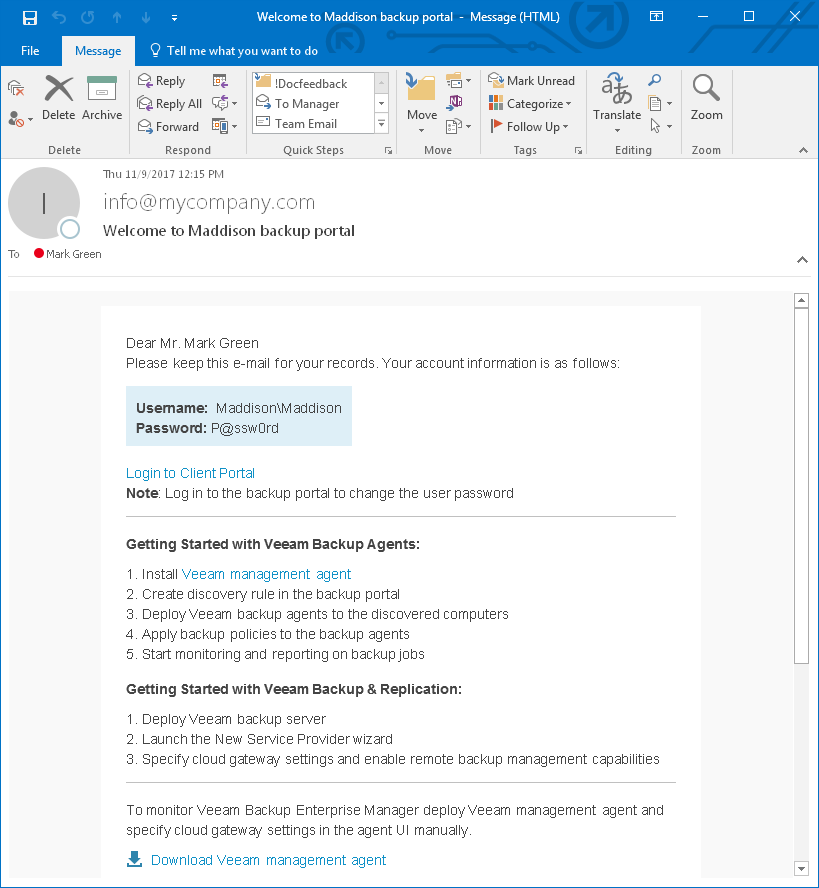Screen dimensions: 819x888
Task: Open the Select cursor dropdown in Editing
Action: pos(660,126)
